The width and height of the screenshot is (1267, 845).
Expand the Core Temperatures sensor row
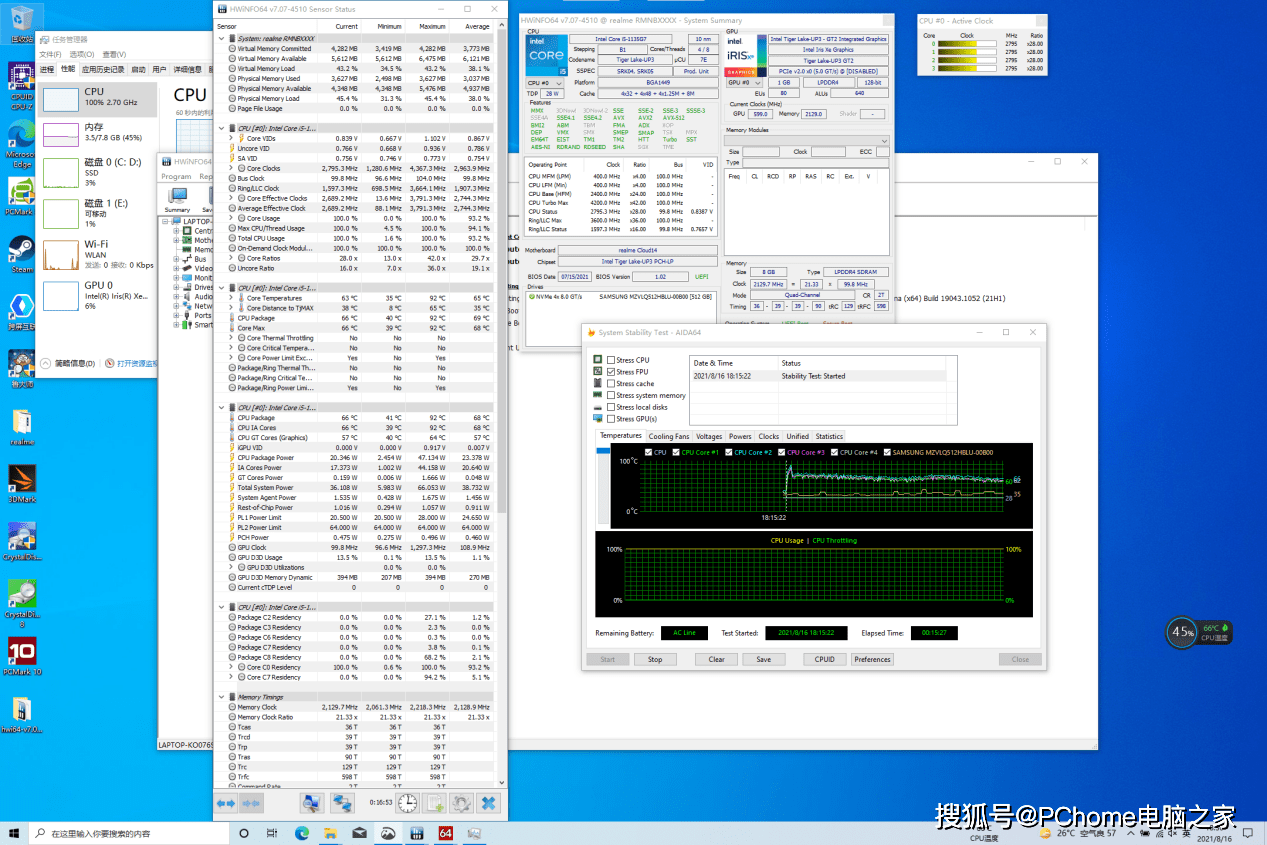coord(232,298)
